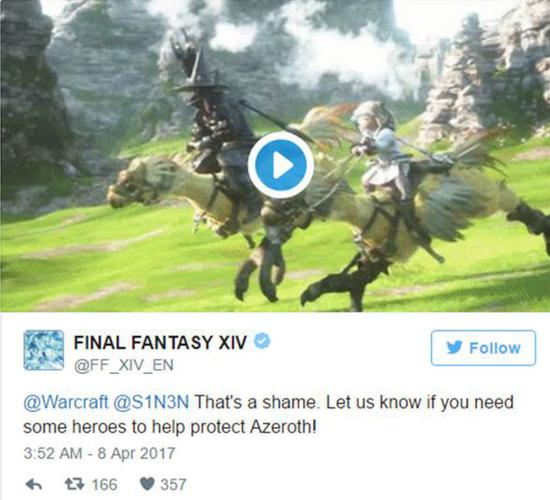The image size is (550, 500).
Task: Click the grassy field in the video thumbnail
Action: (105, 267)
